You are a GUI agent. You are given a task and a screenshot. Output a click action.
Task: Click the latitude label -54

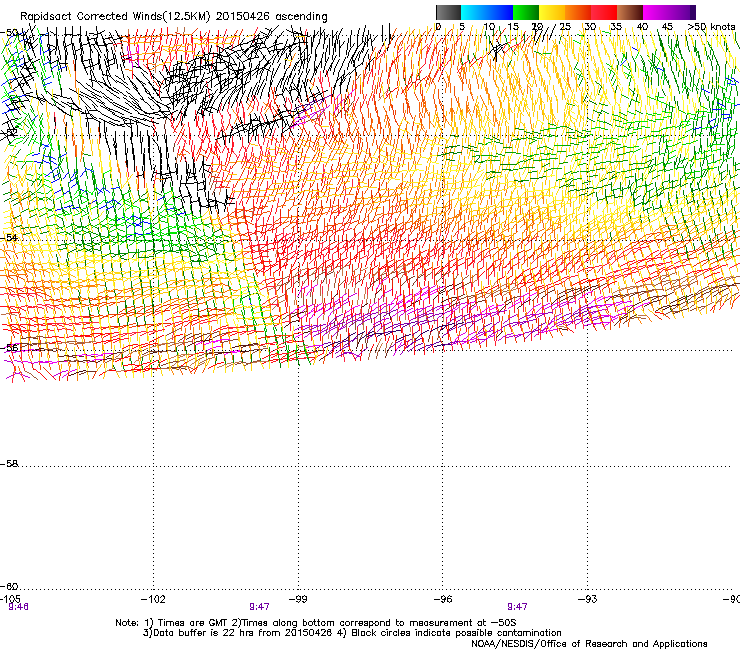9,237
